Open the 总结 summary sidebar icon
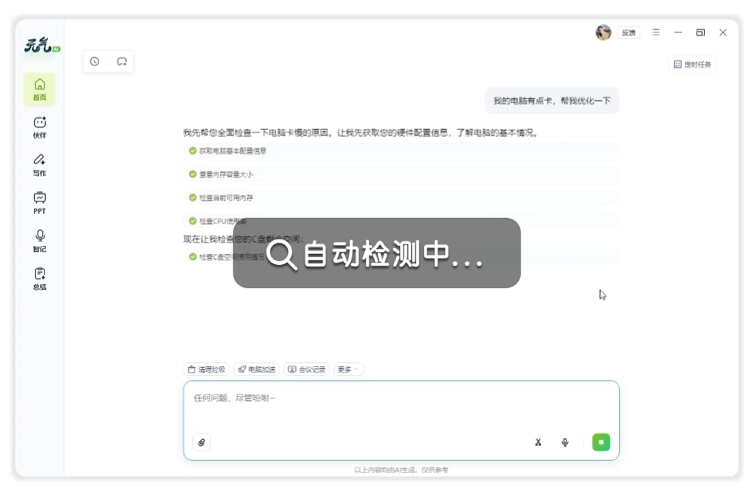The height and width of the screenshot is (499, 755). pos(40,278)
